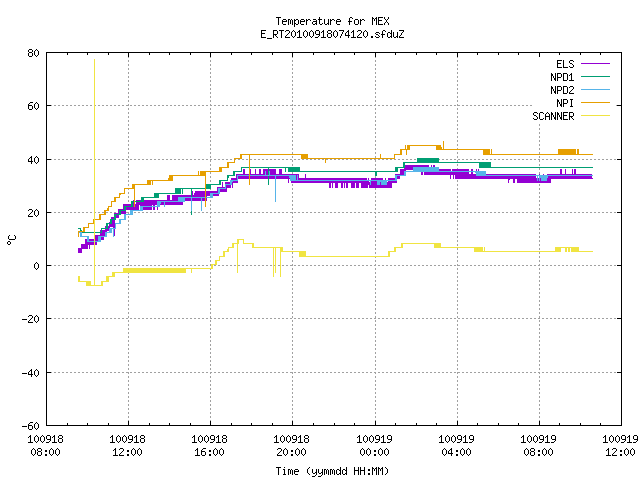Viewport: 640px width, 480px height.
Task: Click the y-axis tick label 20
Action: 33,213
